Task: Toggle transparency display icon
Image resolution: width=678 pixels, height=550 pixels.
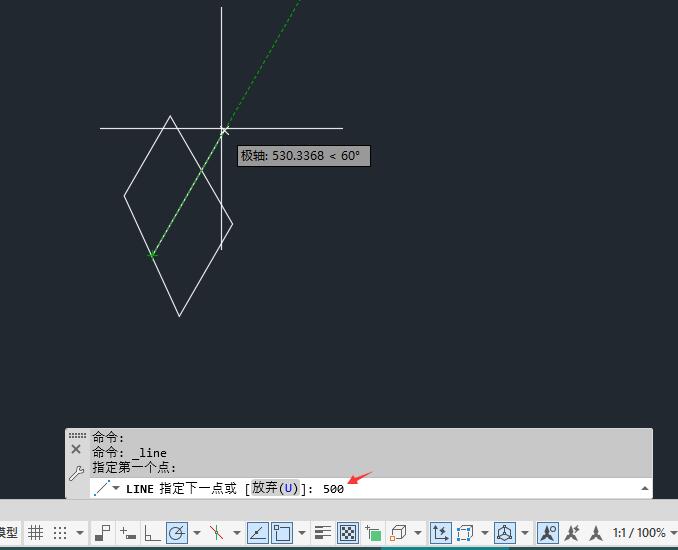Action: [x=348, y=533]
